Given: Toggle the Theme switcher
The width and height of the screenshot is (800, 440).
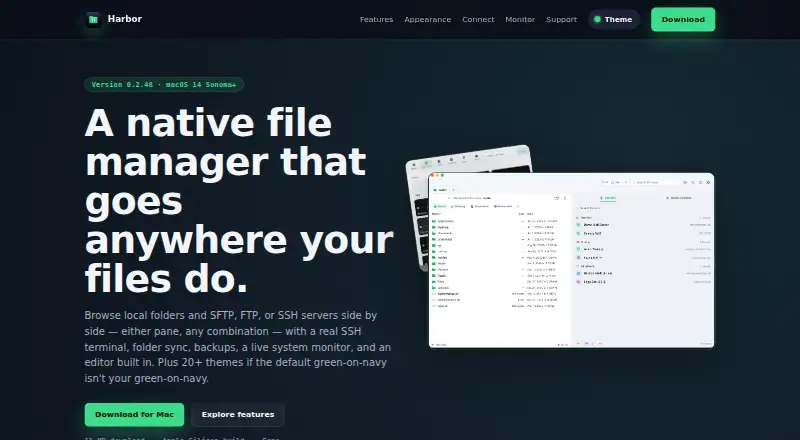Looking at the screenshot, I should click(614, 19).
